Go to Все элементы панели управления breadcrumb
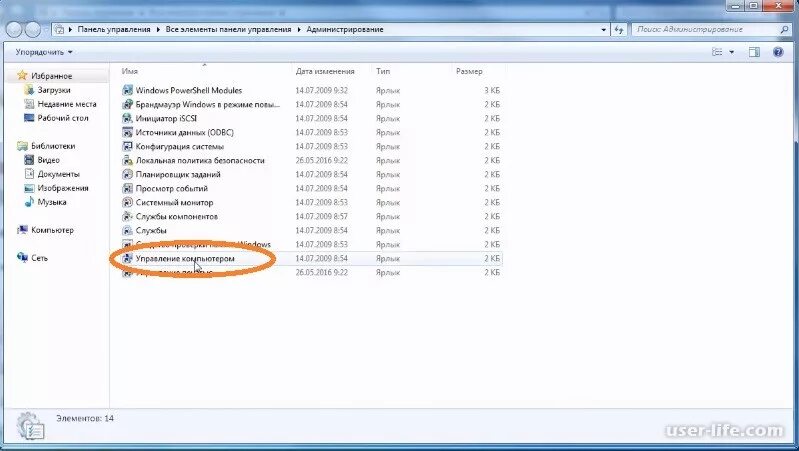Image resolution: width=799 pixels, height=451 pixels. click(x=228, y=30)
